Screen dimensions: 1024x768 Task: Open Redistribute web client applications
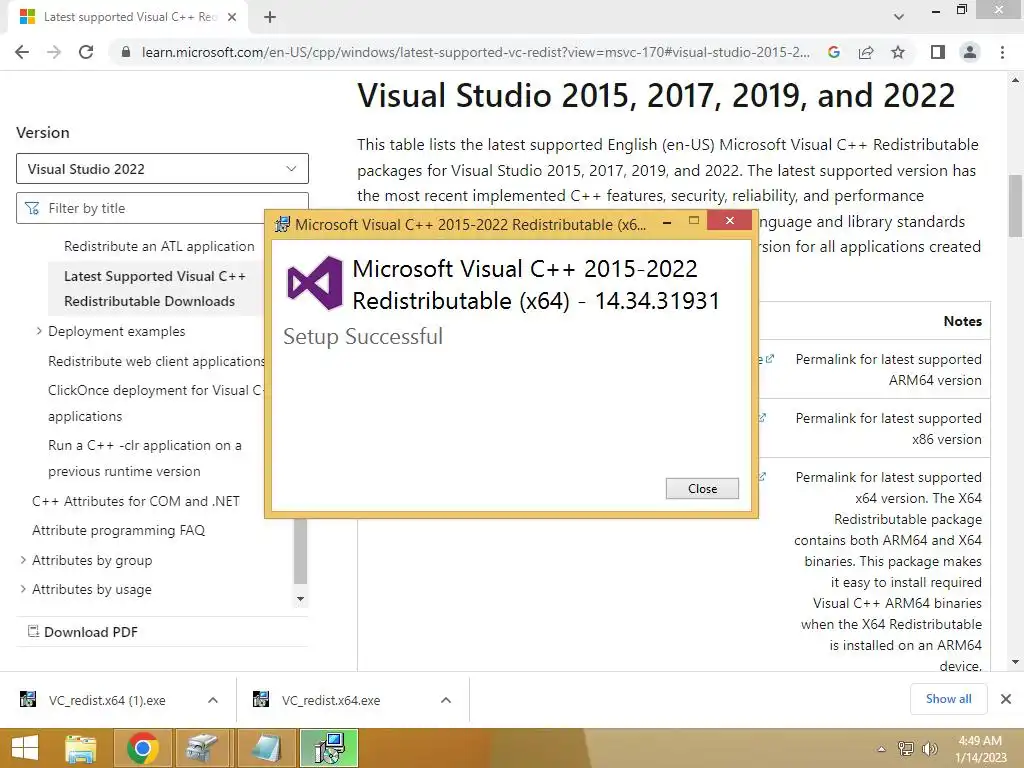tap(155, 361)
